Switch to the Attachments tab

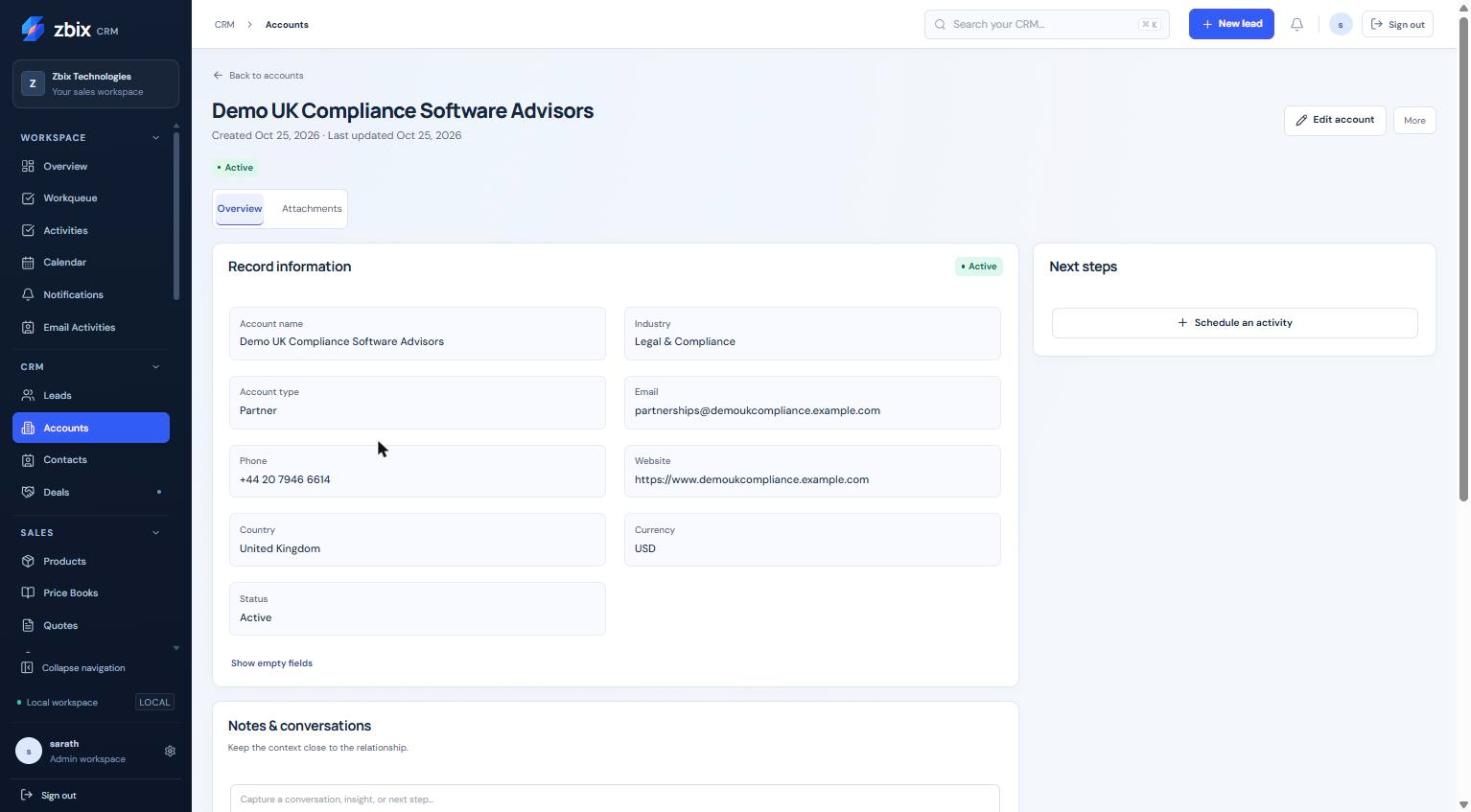tap(312, 209)
